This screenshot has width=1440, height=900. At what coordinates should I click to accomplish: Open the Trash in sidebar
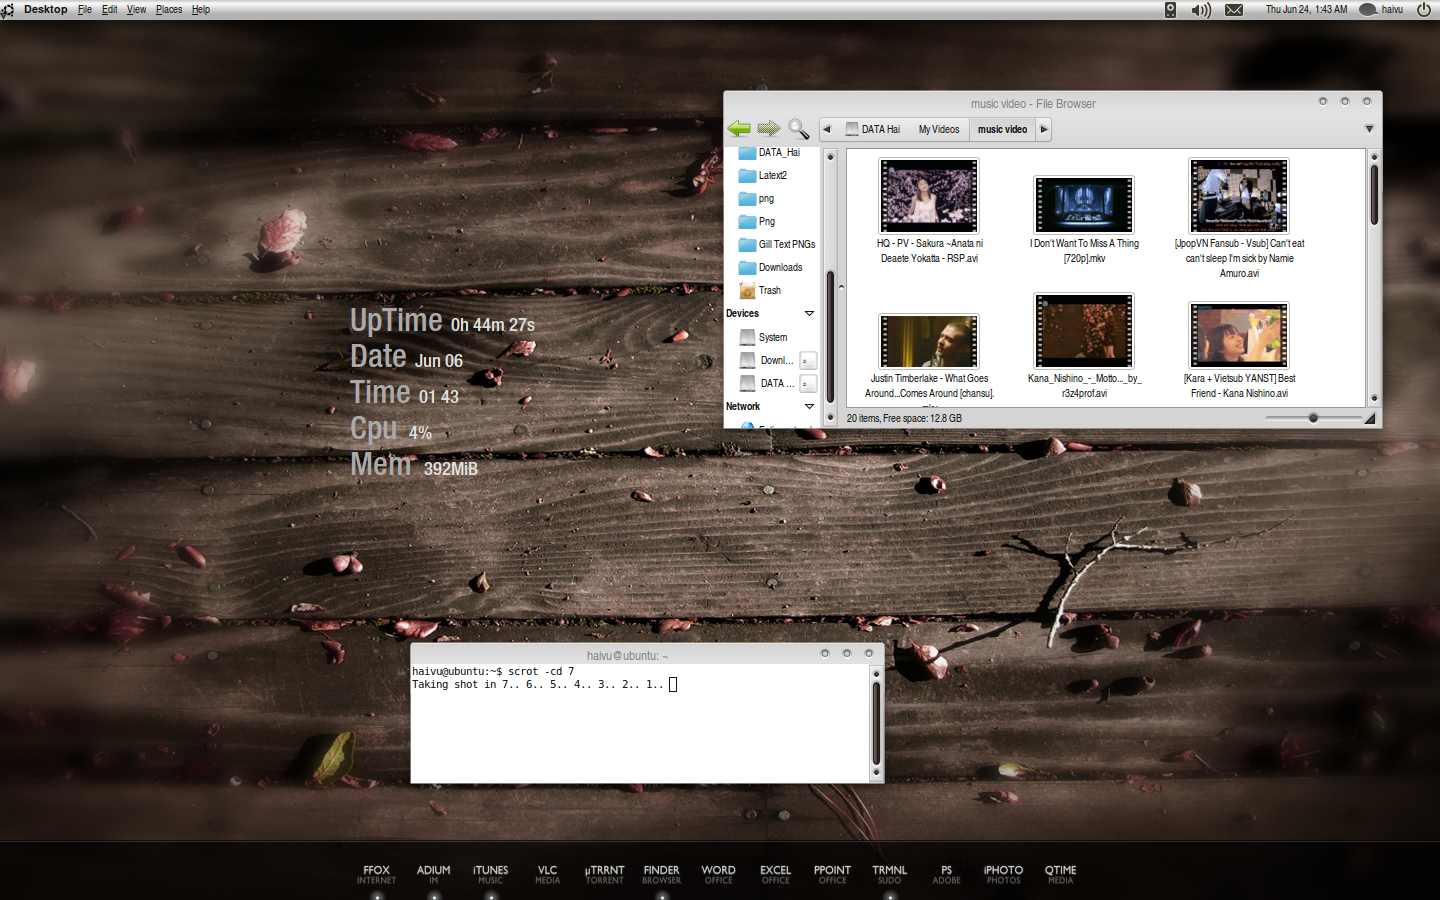[x=760, y=290]
